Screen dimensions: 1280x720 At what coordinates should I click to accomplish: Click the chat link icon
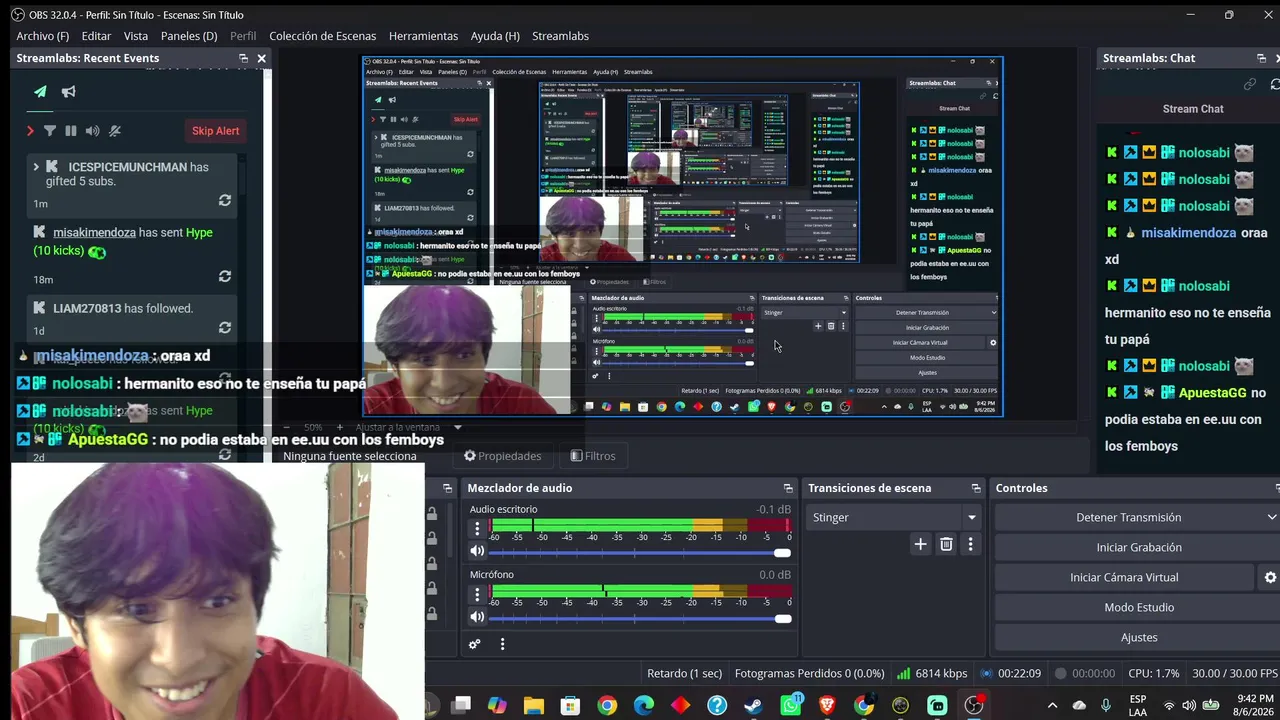click(x=1249, y=85)
